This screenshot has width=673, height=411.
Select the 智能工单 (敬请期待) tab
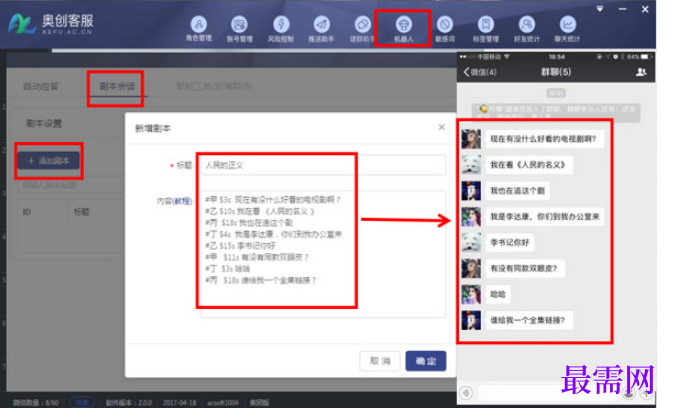click(x=214, y=86)
